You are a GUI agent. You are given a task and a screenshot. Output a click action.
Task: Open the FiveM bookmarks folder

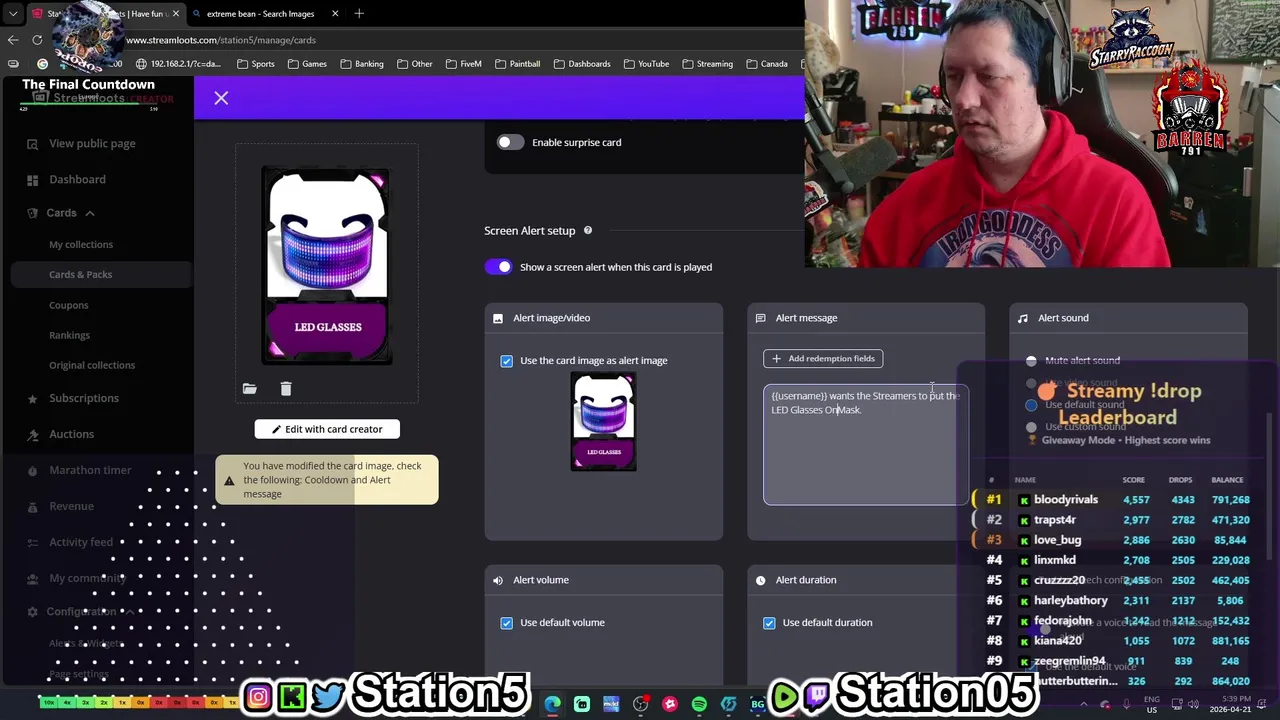point(463,64)
